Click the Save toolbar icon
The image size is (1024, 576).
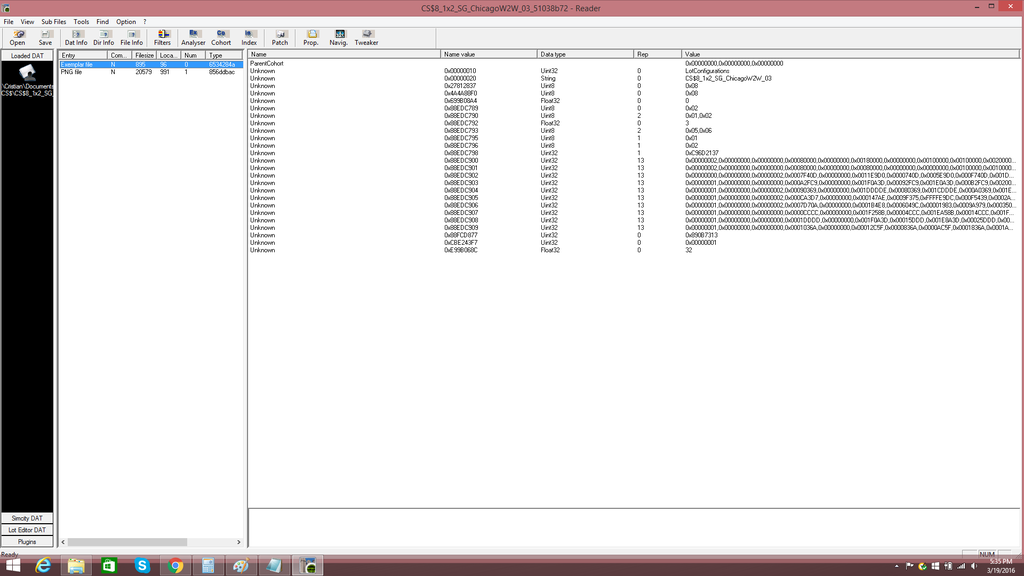point(45,37)
